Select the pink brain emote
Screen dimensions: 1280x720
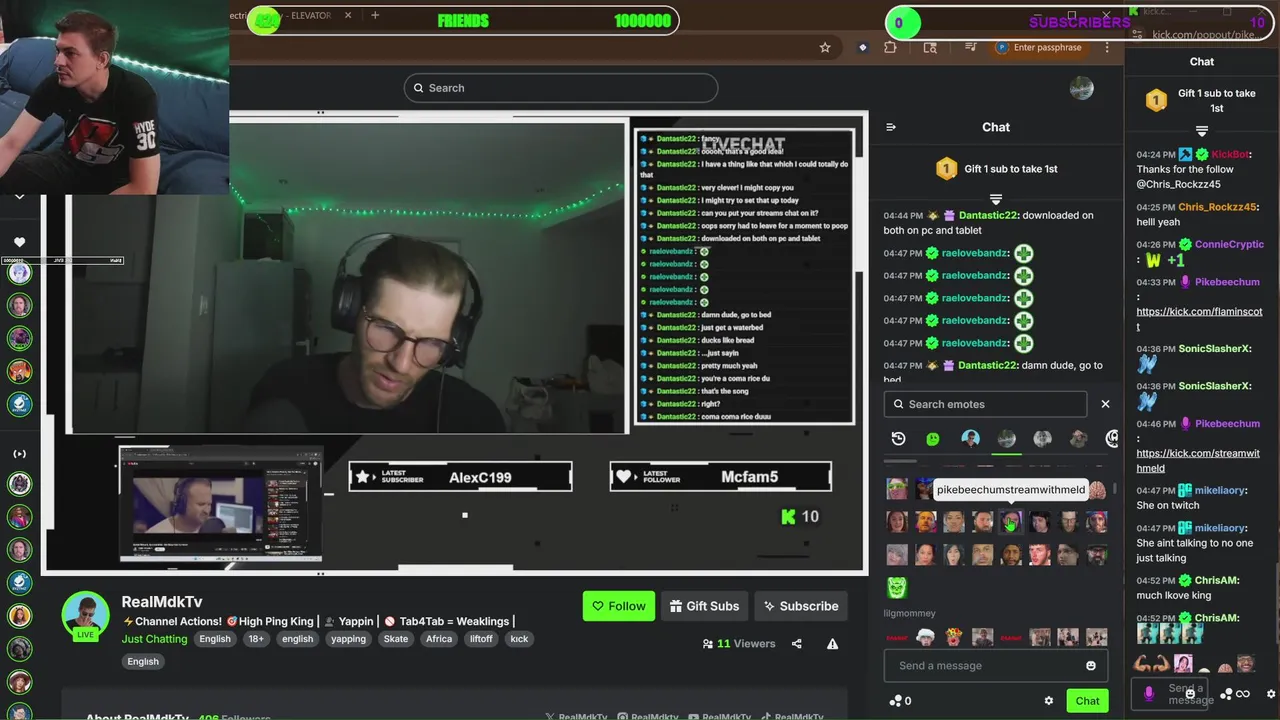coord(1097,490)
